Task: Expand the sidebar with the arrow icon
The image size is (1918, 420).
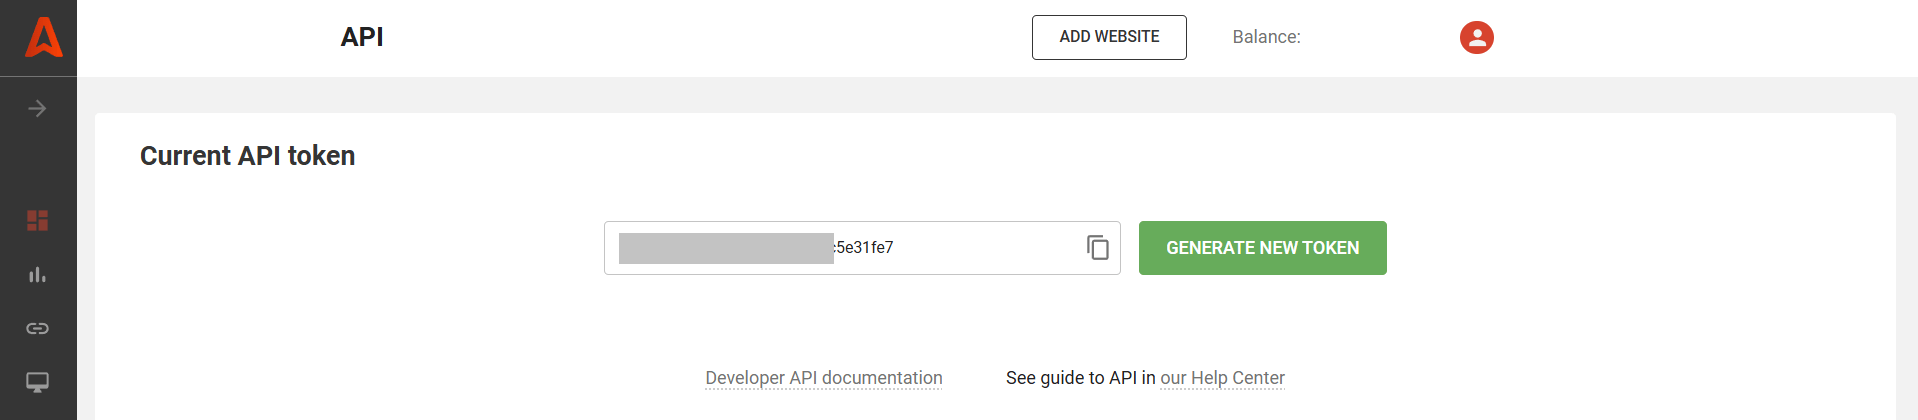Action: [x=37, y=108]
